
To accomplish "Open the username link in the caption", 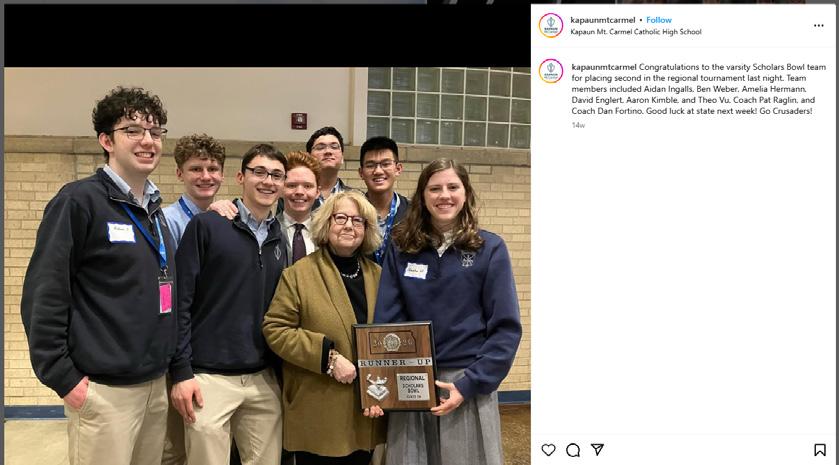I will 604,67.
